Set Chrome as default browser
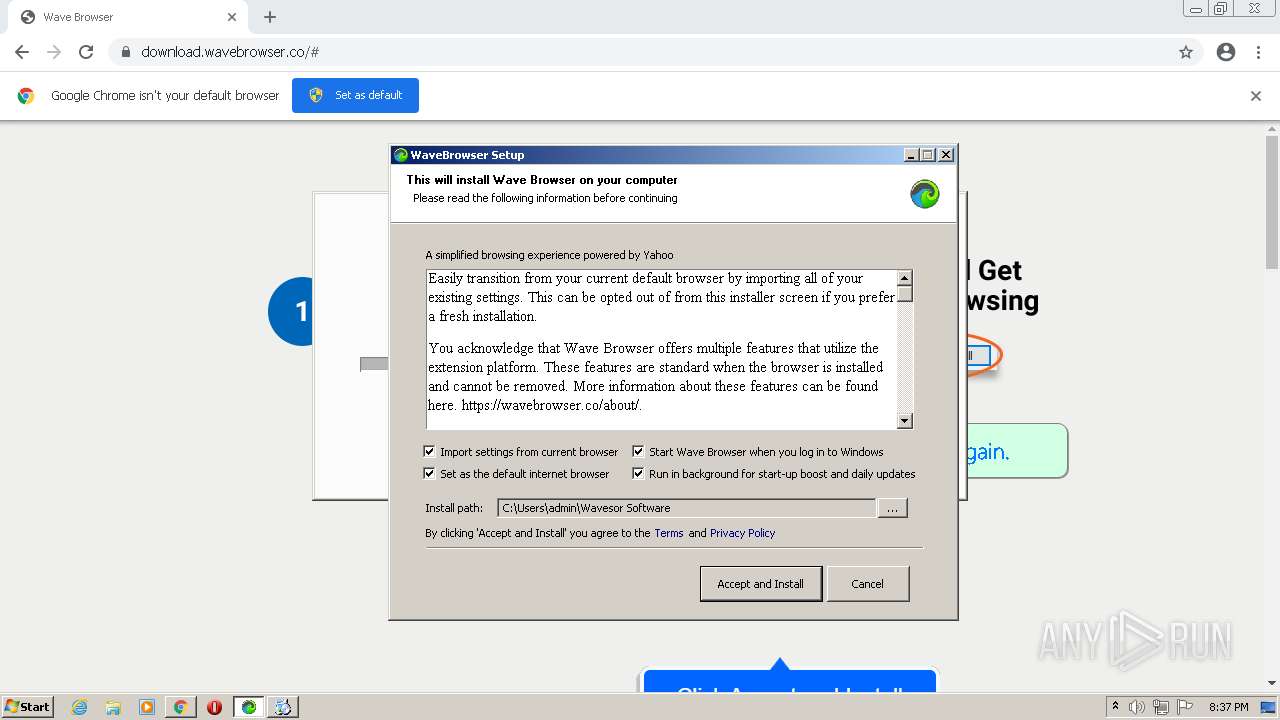Screen dimensions: 1280x720 (355, 95)
